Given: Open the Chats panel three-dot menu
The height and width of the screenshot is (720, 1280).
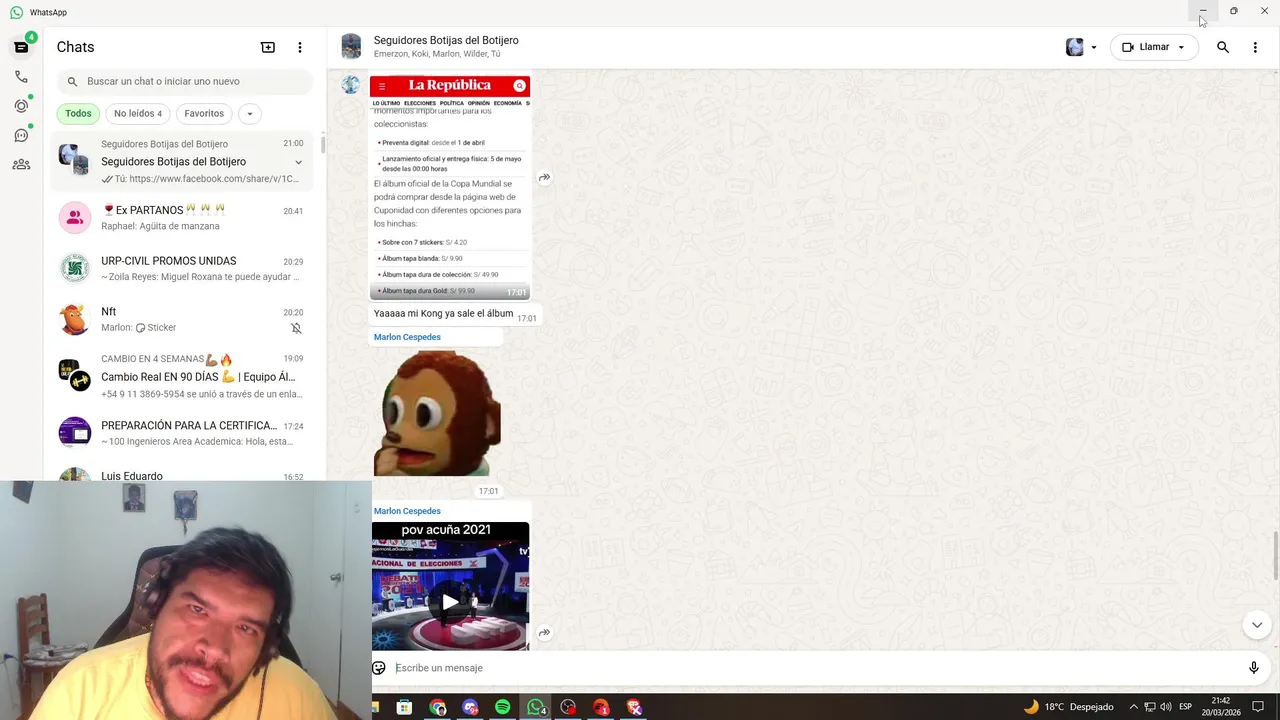Looking at the screenshot, I should 299,47.
